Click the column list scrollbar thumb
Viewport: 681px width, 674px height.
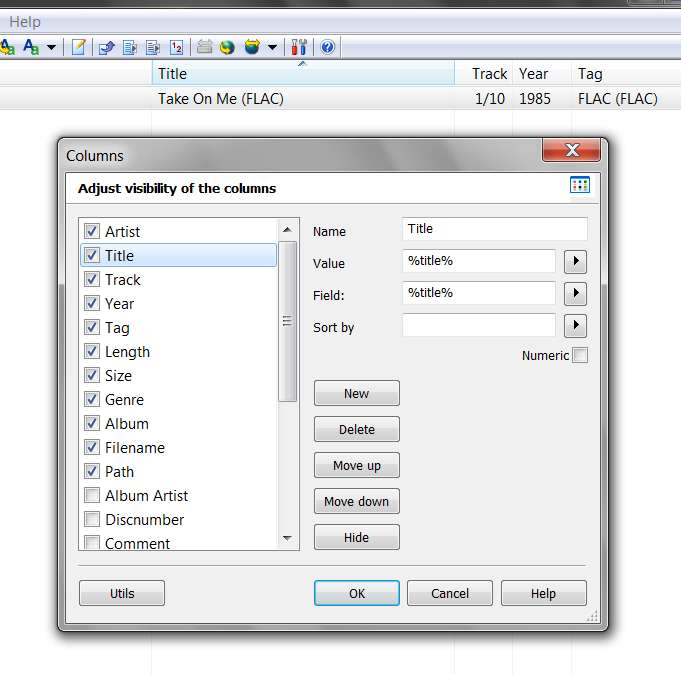click(x=287, y=321)
